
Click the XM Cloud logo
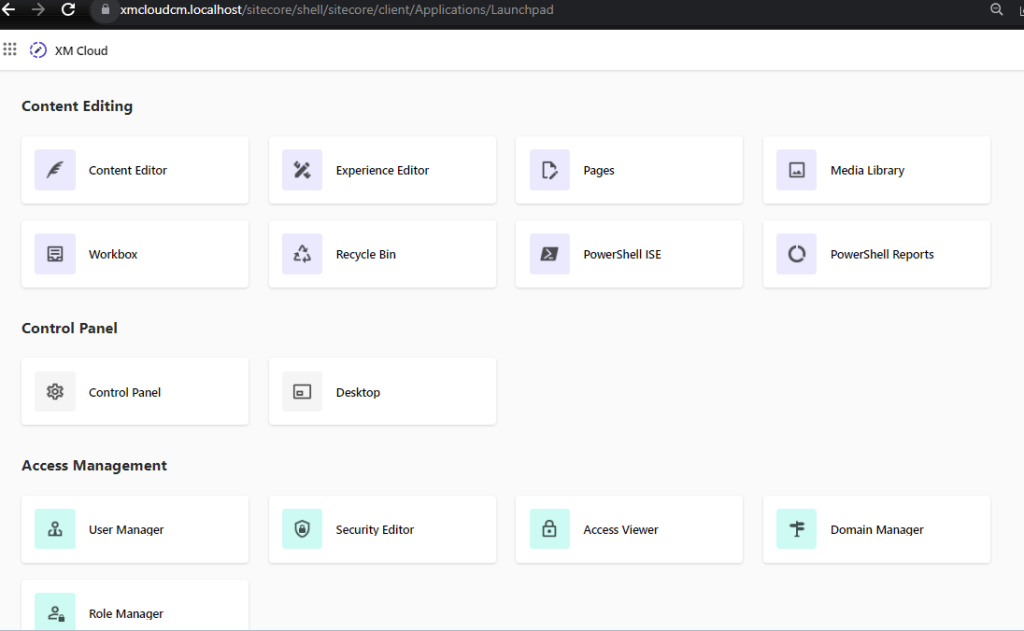click(x=39, y=50)
